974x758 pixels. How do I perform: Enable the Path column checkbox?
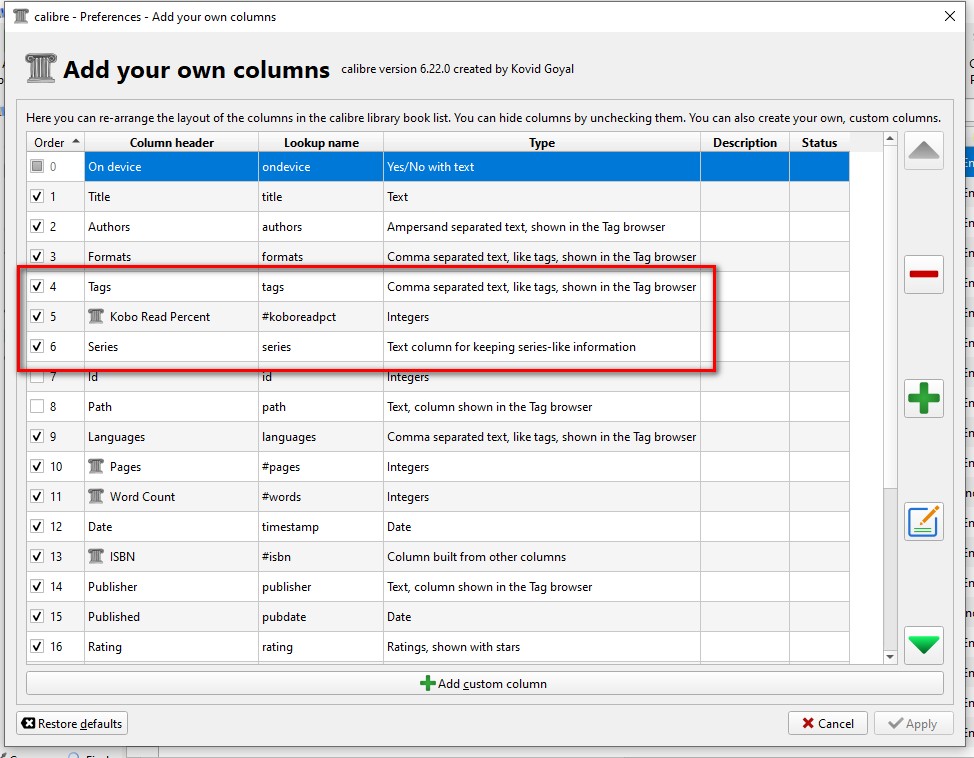[37, 406]
